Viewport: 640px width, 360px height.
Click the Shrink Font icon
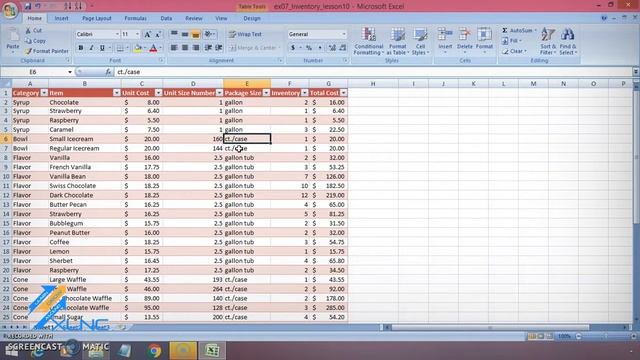(x=158, y=34)
